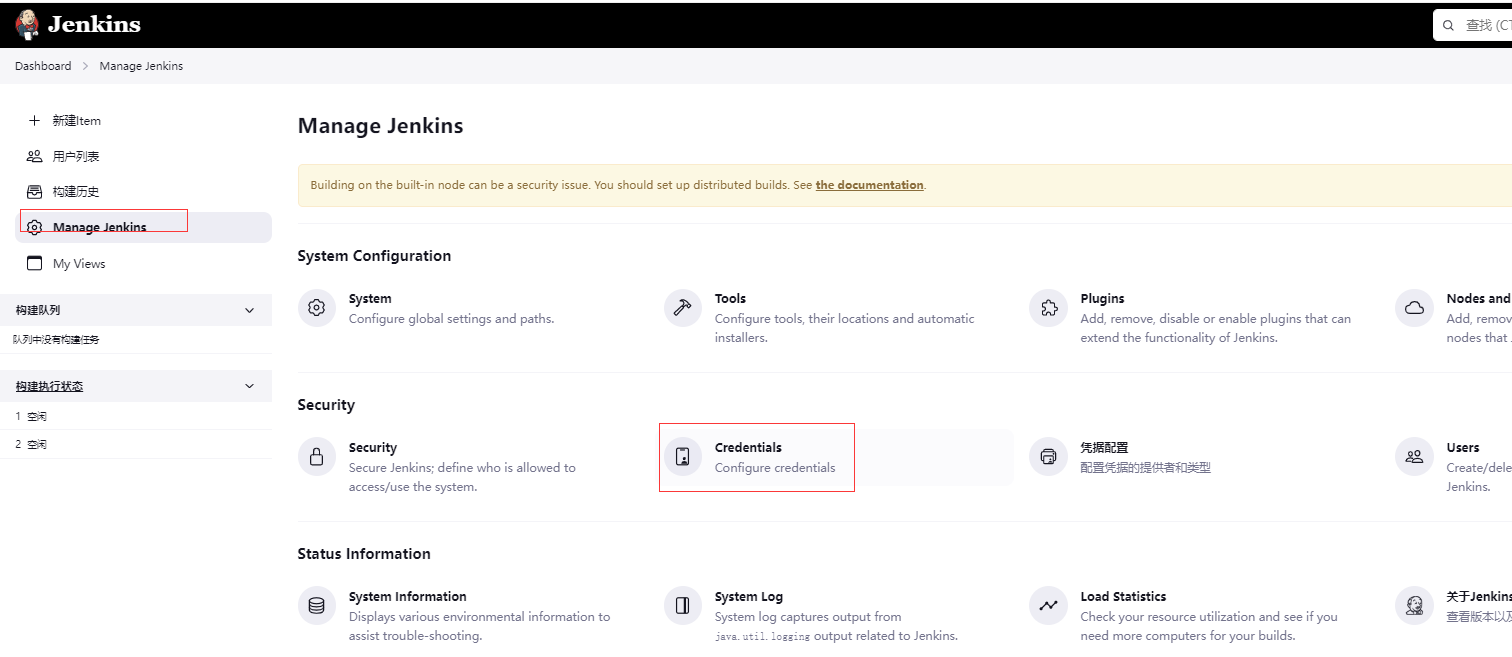Image resolution: width=1512 pixels, height=657 pixels.
Task: Collapse the 构建队列 panel chevron
Action: tap(250, 310)
